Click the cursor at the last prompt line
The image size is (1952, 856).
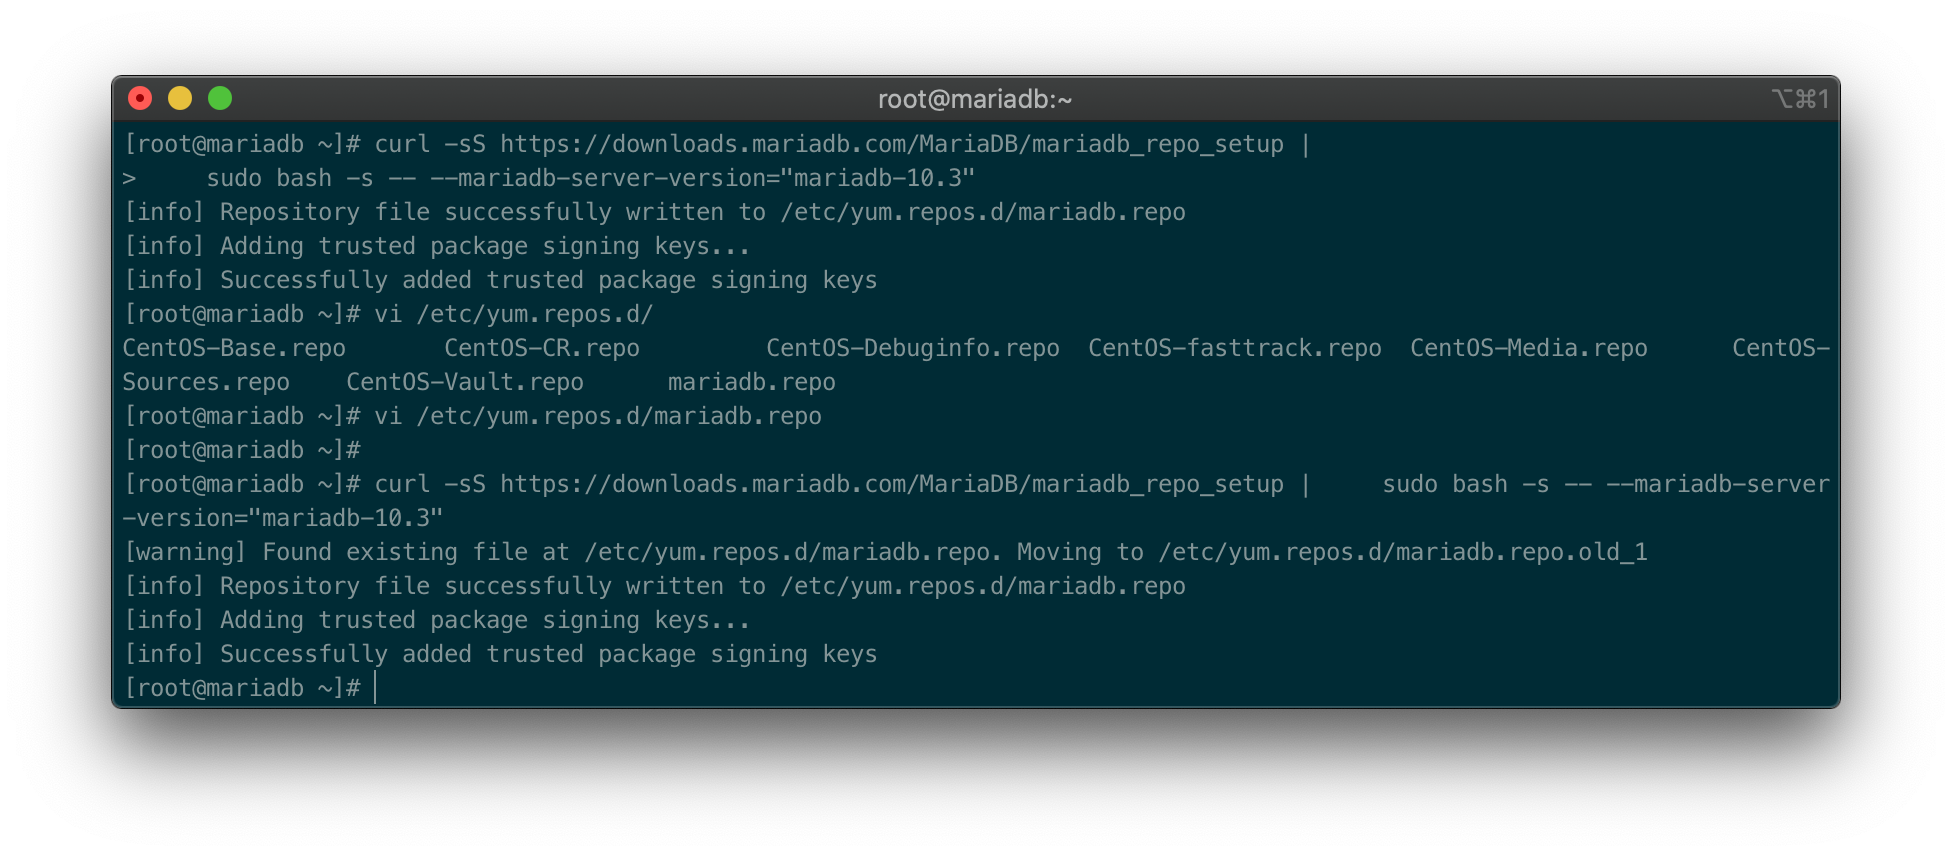[x=375, y=688]
